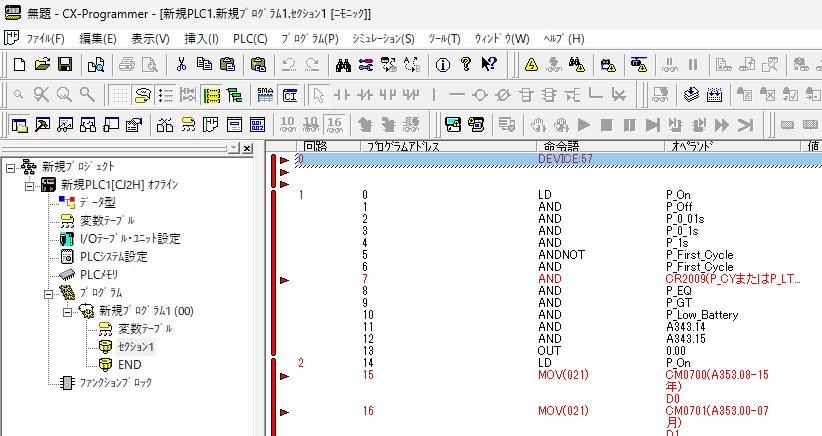Toggle the mnemonic view toolbar button
Image resolution: width=822 pixels, height=436 pixels.
[x=212, y=95]
